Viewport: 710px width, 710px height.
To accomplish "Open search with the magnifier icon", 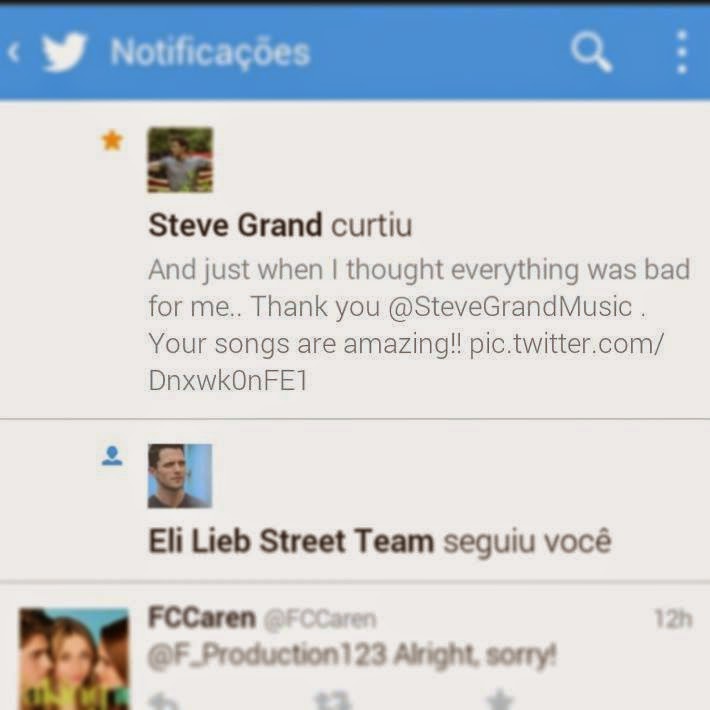I will [x=591, y=52].
